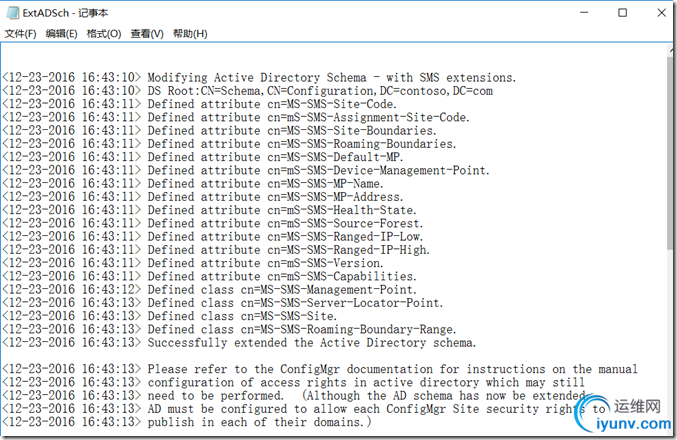Click the vertical scrollbar thumb
The image size is (677, 440).
coord(672,151)
